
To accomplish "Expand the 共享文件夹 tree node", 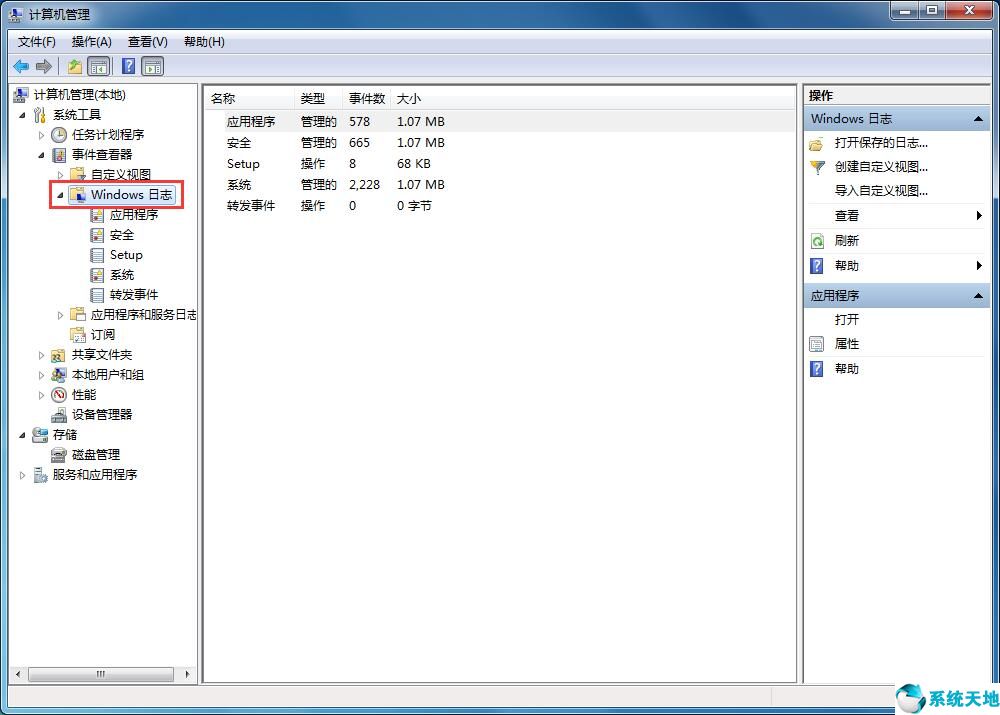I will [40, 354].
